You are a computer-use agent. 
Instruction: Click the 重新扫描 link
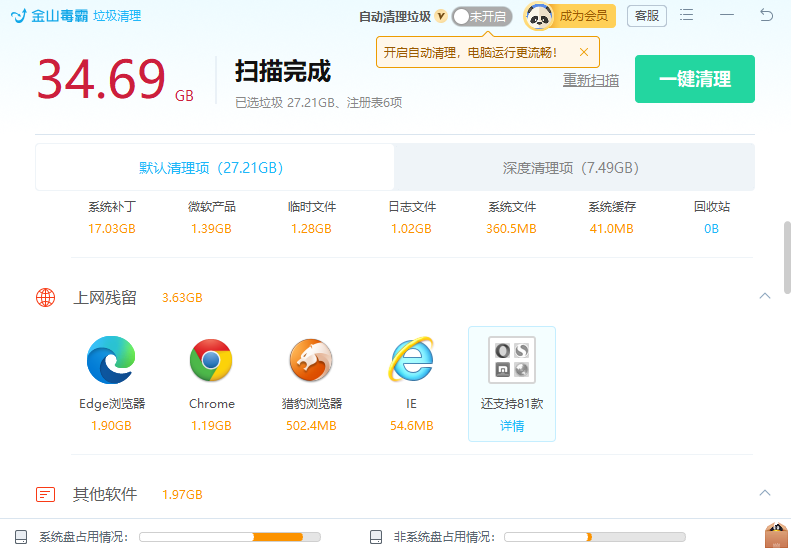pos(591,80)
